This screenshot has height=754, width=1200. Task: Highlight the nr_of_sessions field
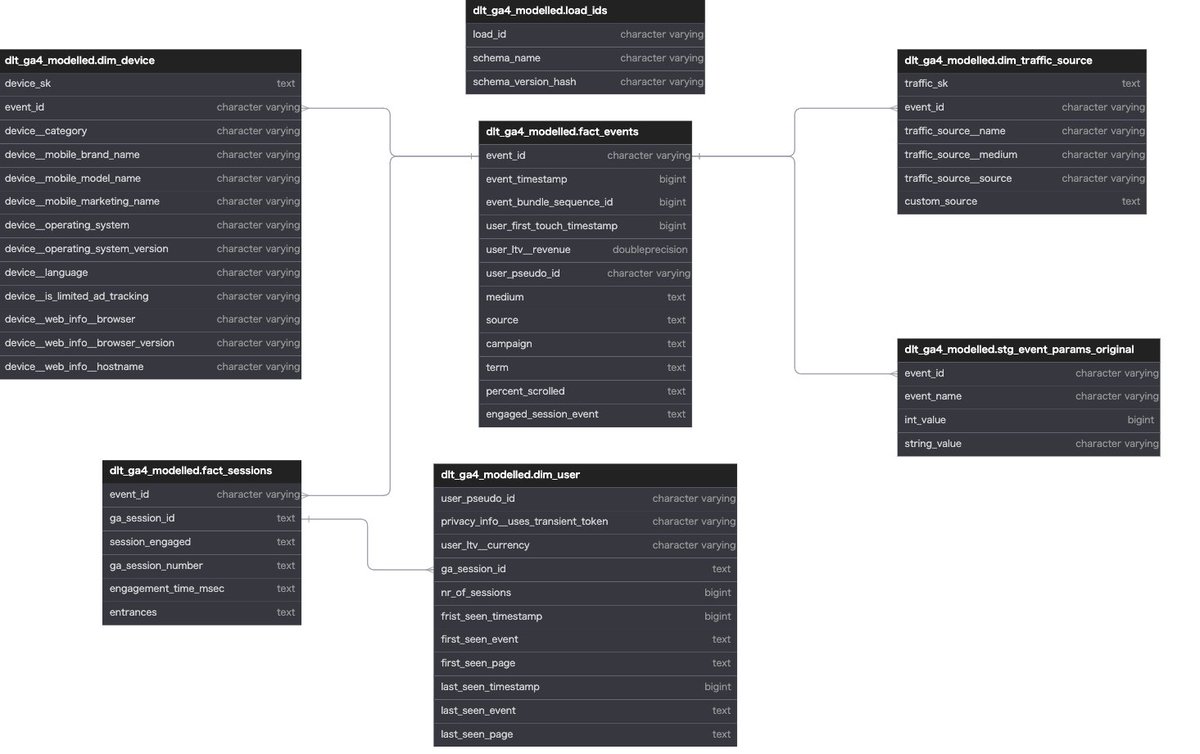tap(585, 593)
